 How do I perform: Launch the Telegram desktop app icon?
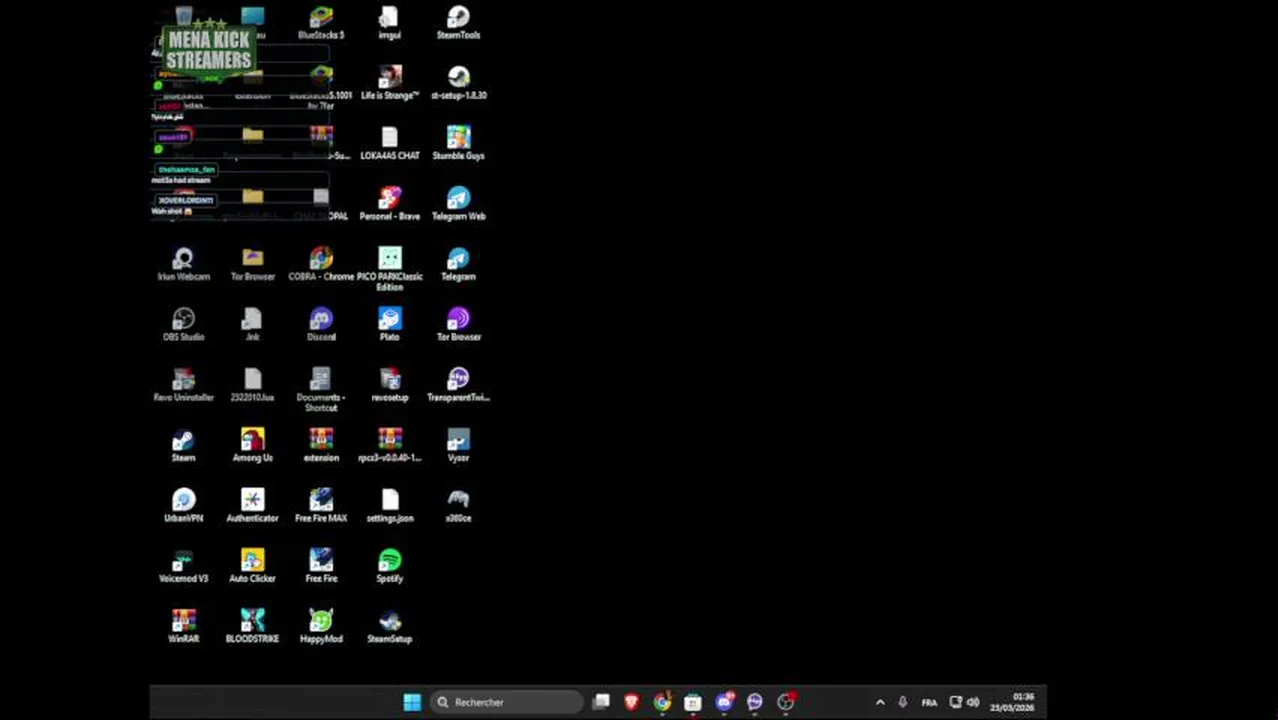(x=458, y=265)
